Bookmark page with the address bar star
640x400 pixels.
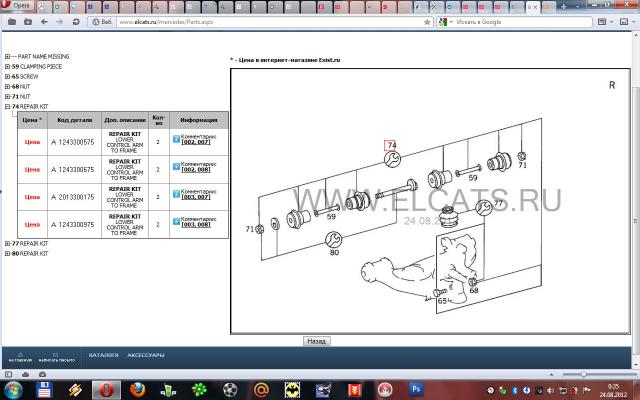[x=427, y=22]
